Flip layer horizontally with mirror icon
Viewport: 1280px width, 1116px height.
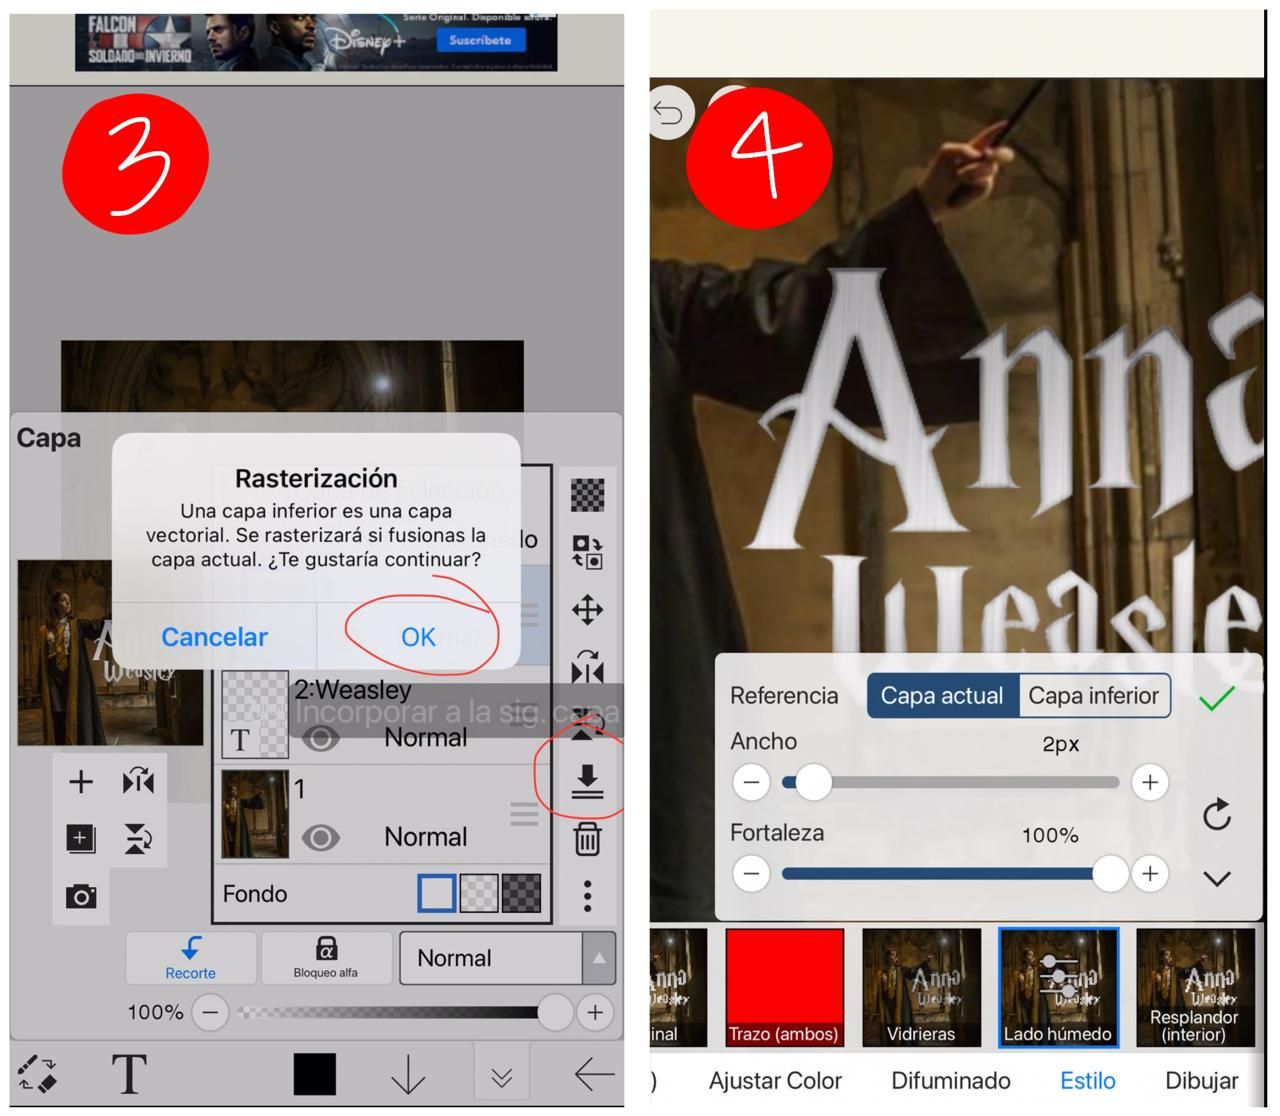pyautogui.click(x=138, y=782)
